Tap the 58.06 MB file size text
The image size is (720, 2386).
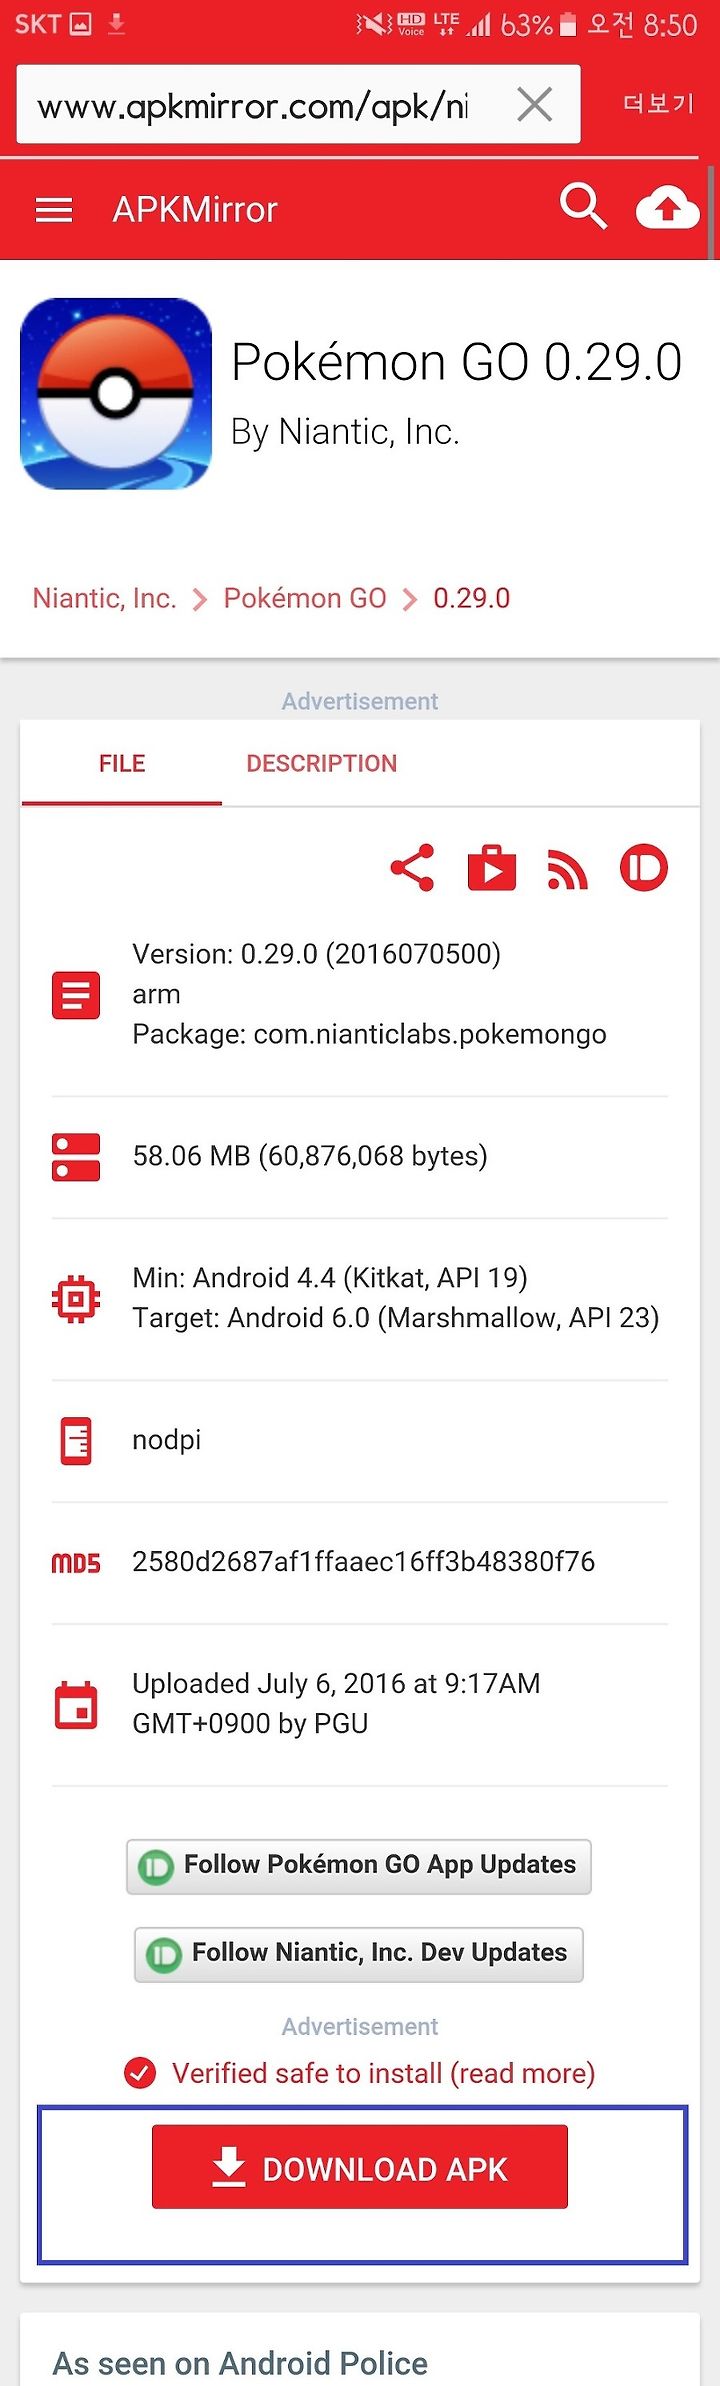pyautogui.click(x=310, y=1156)
